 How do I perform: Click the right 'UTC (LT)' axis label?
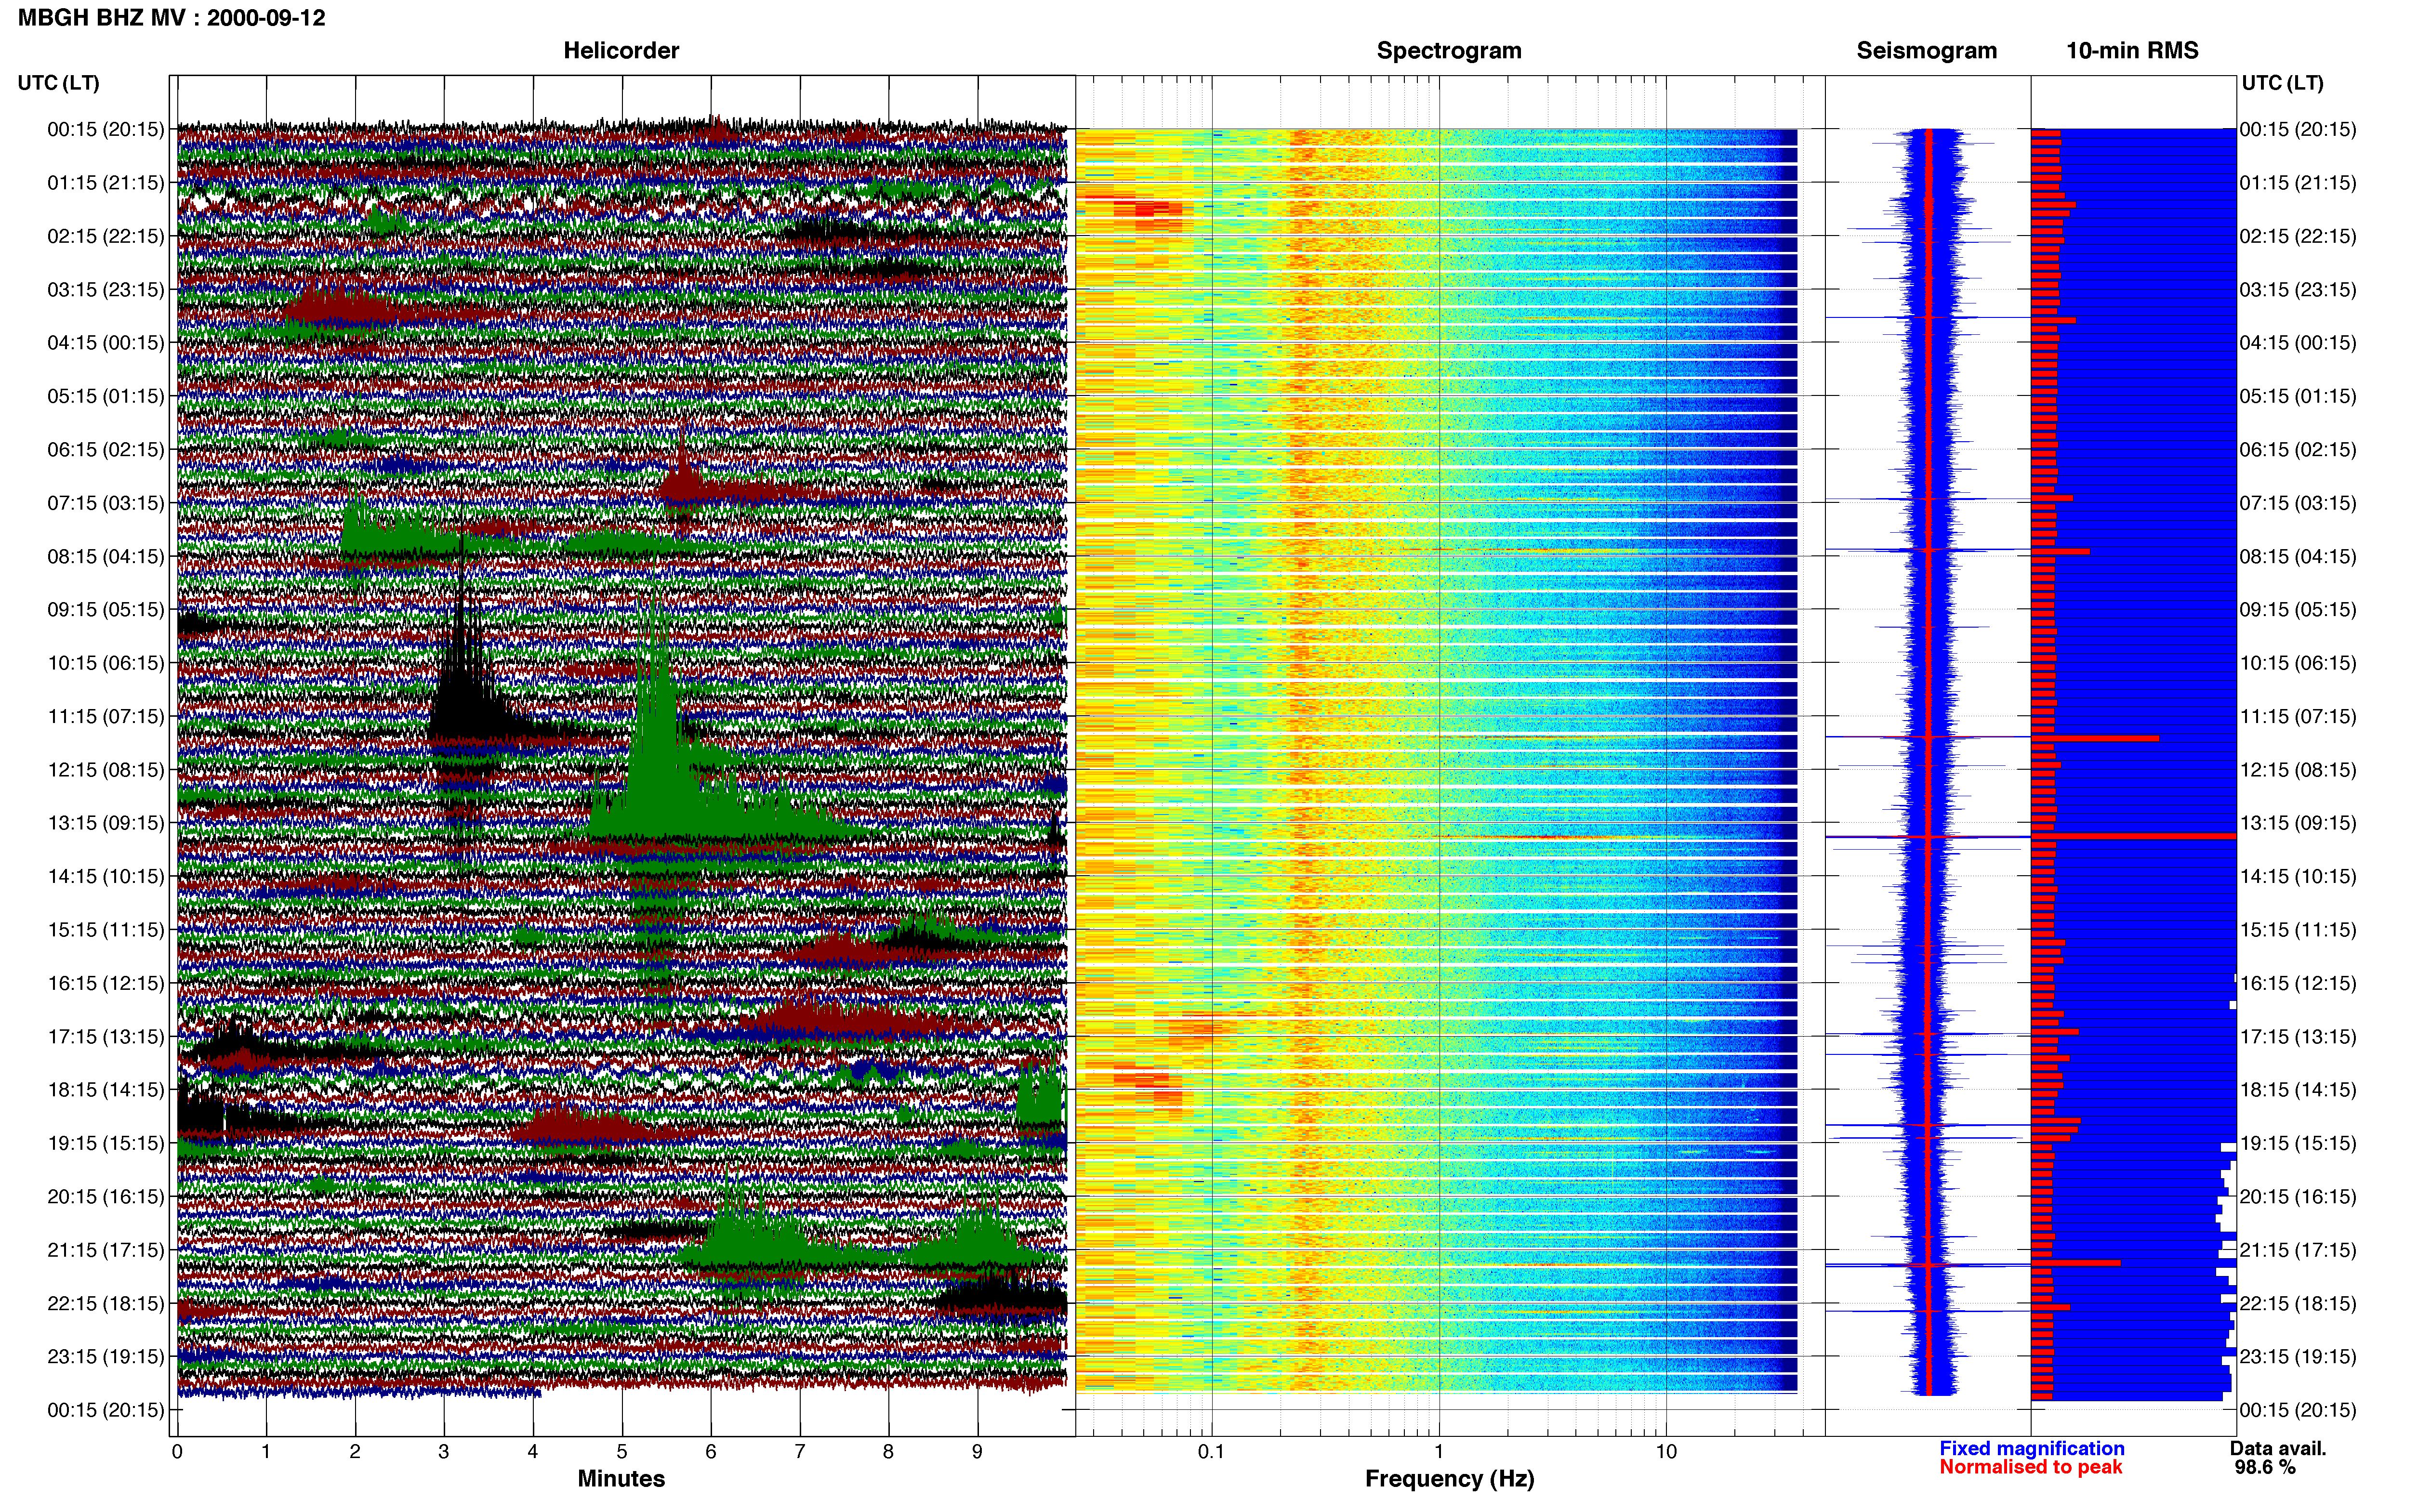click(x=2282, y=83)
